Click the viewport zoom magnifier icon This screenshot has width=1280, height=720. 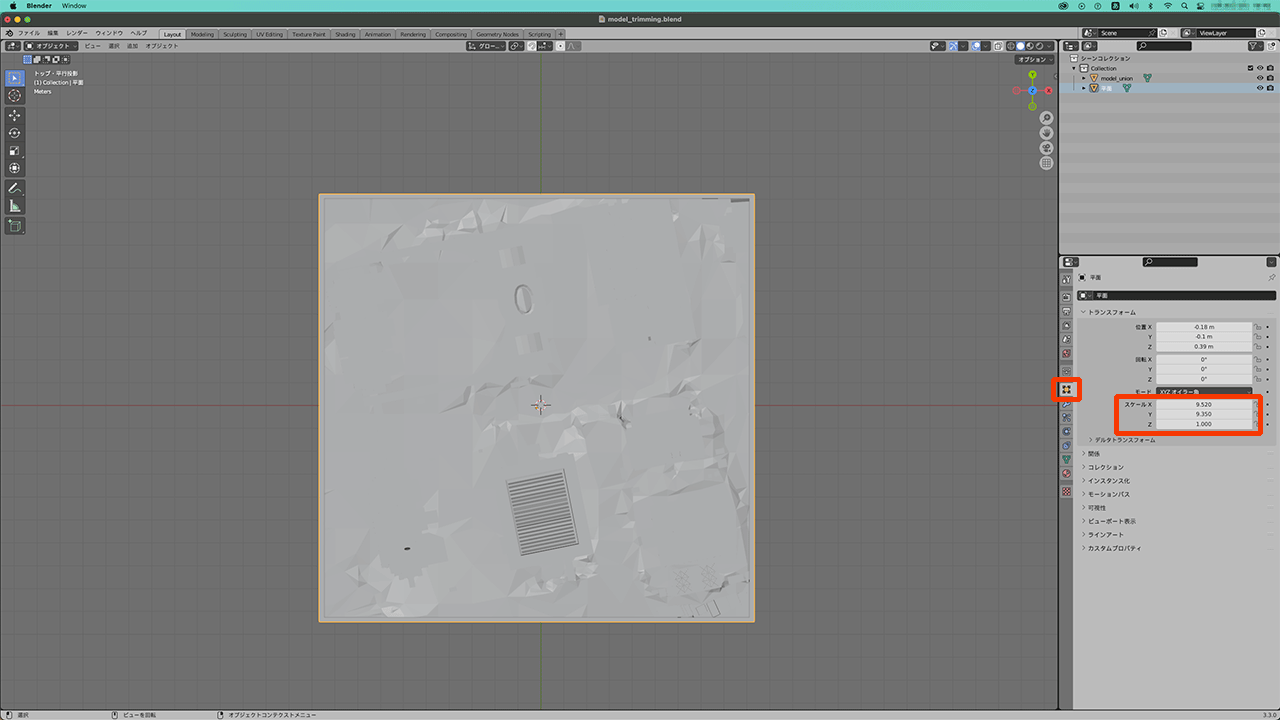(1046, 118)
